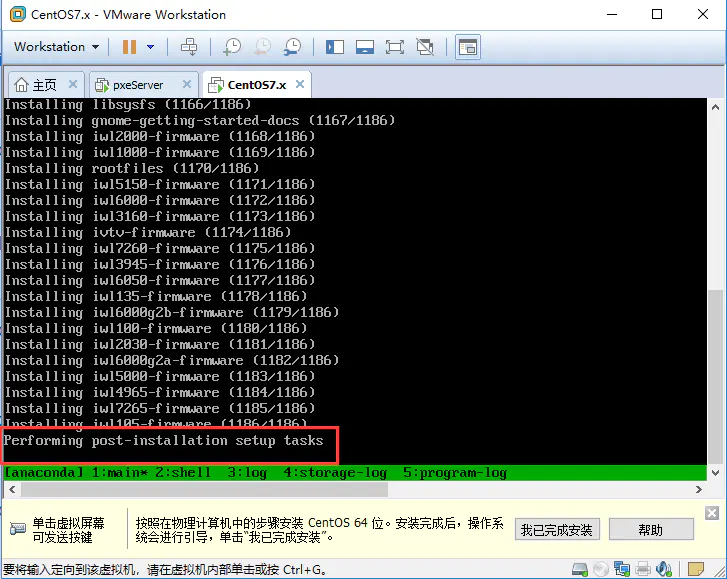Click the horizontal scrollbar right arrow
The image size is (727, 579).
(x=699, y=490)
